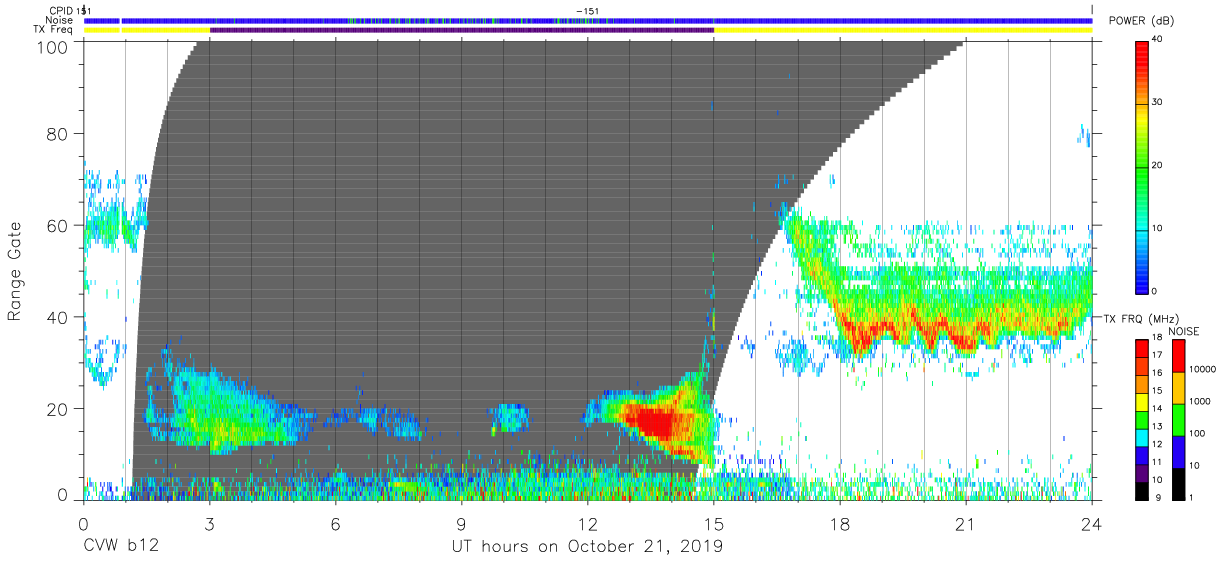Click the x-axis tick label "21"
Screen dimensions: 1228x567
point(966,524)
